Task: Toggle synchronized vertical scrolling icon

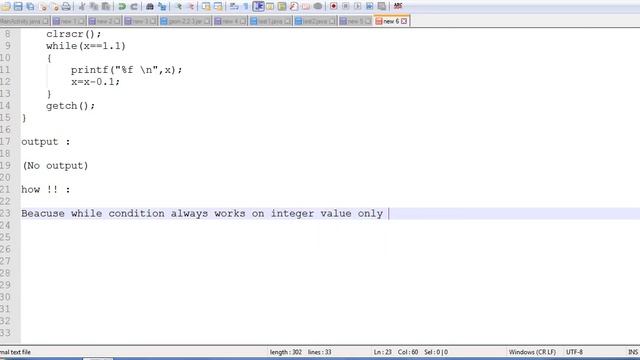Action: click(206, 7)
